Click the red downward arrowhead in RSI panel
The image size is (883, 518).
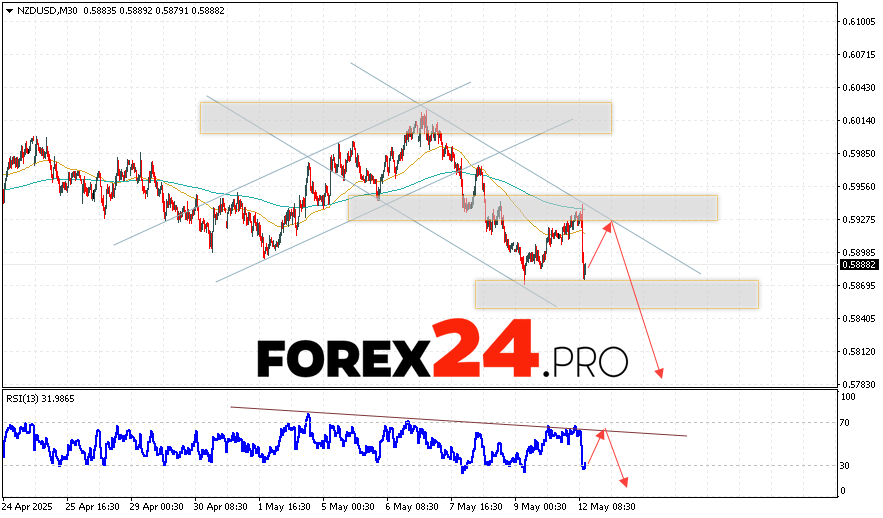pos(625,483)
